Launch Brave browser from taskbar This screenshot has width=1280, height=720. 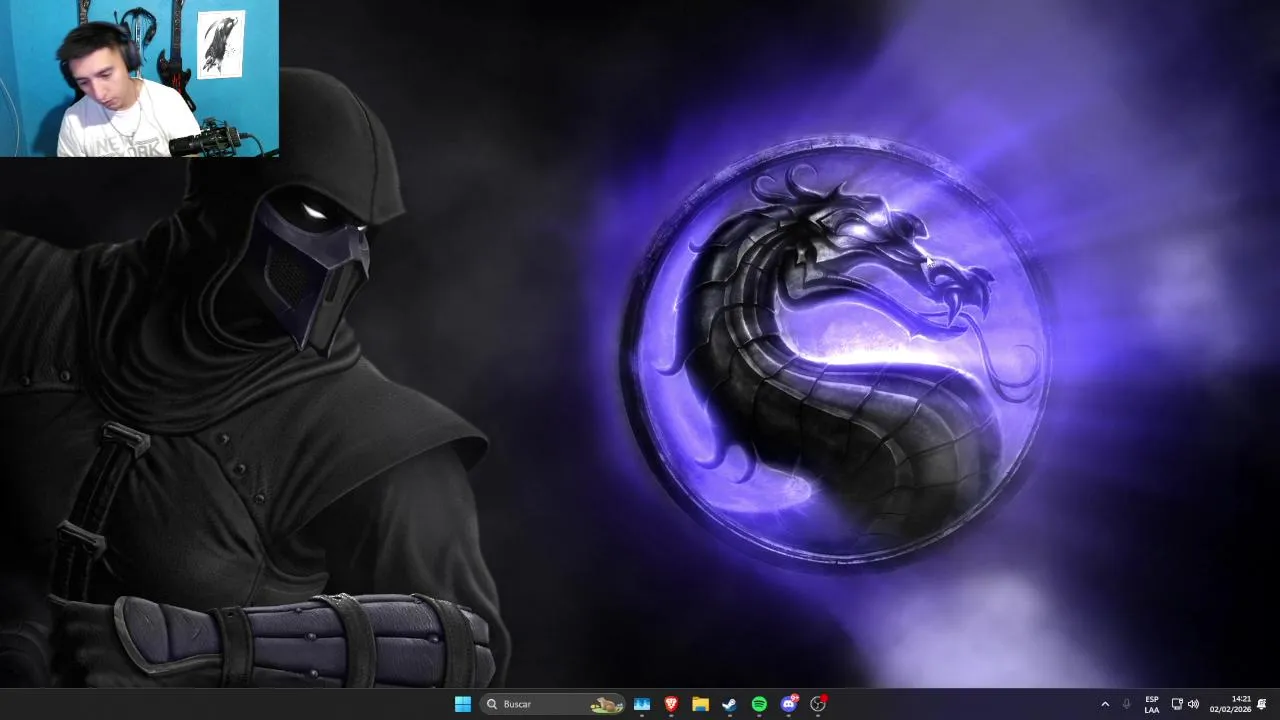(671, 704)
